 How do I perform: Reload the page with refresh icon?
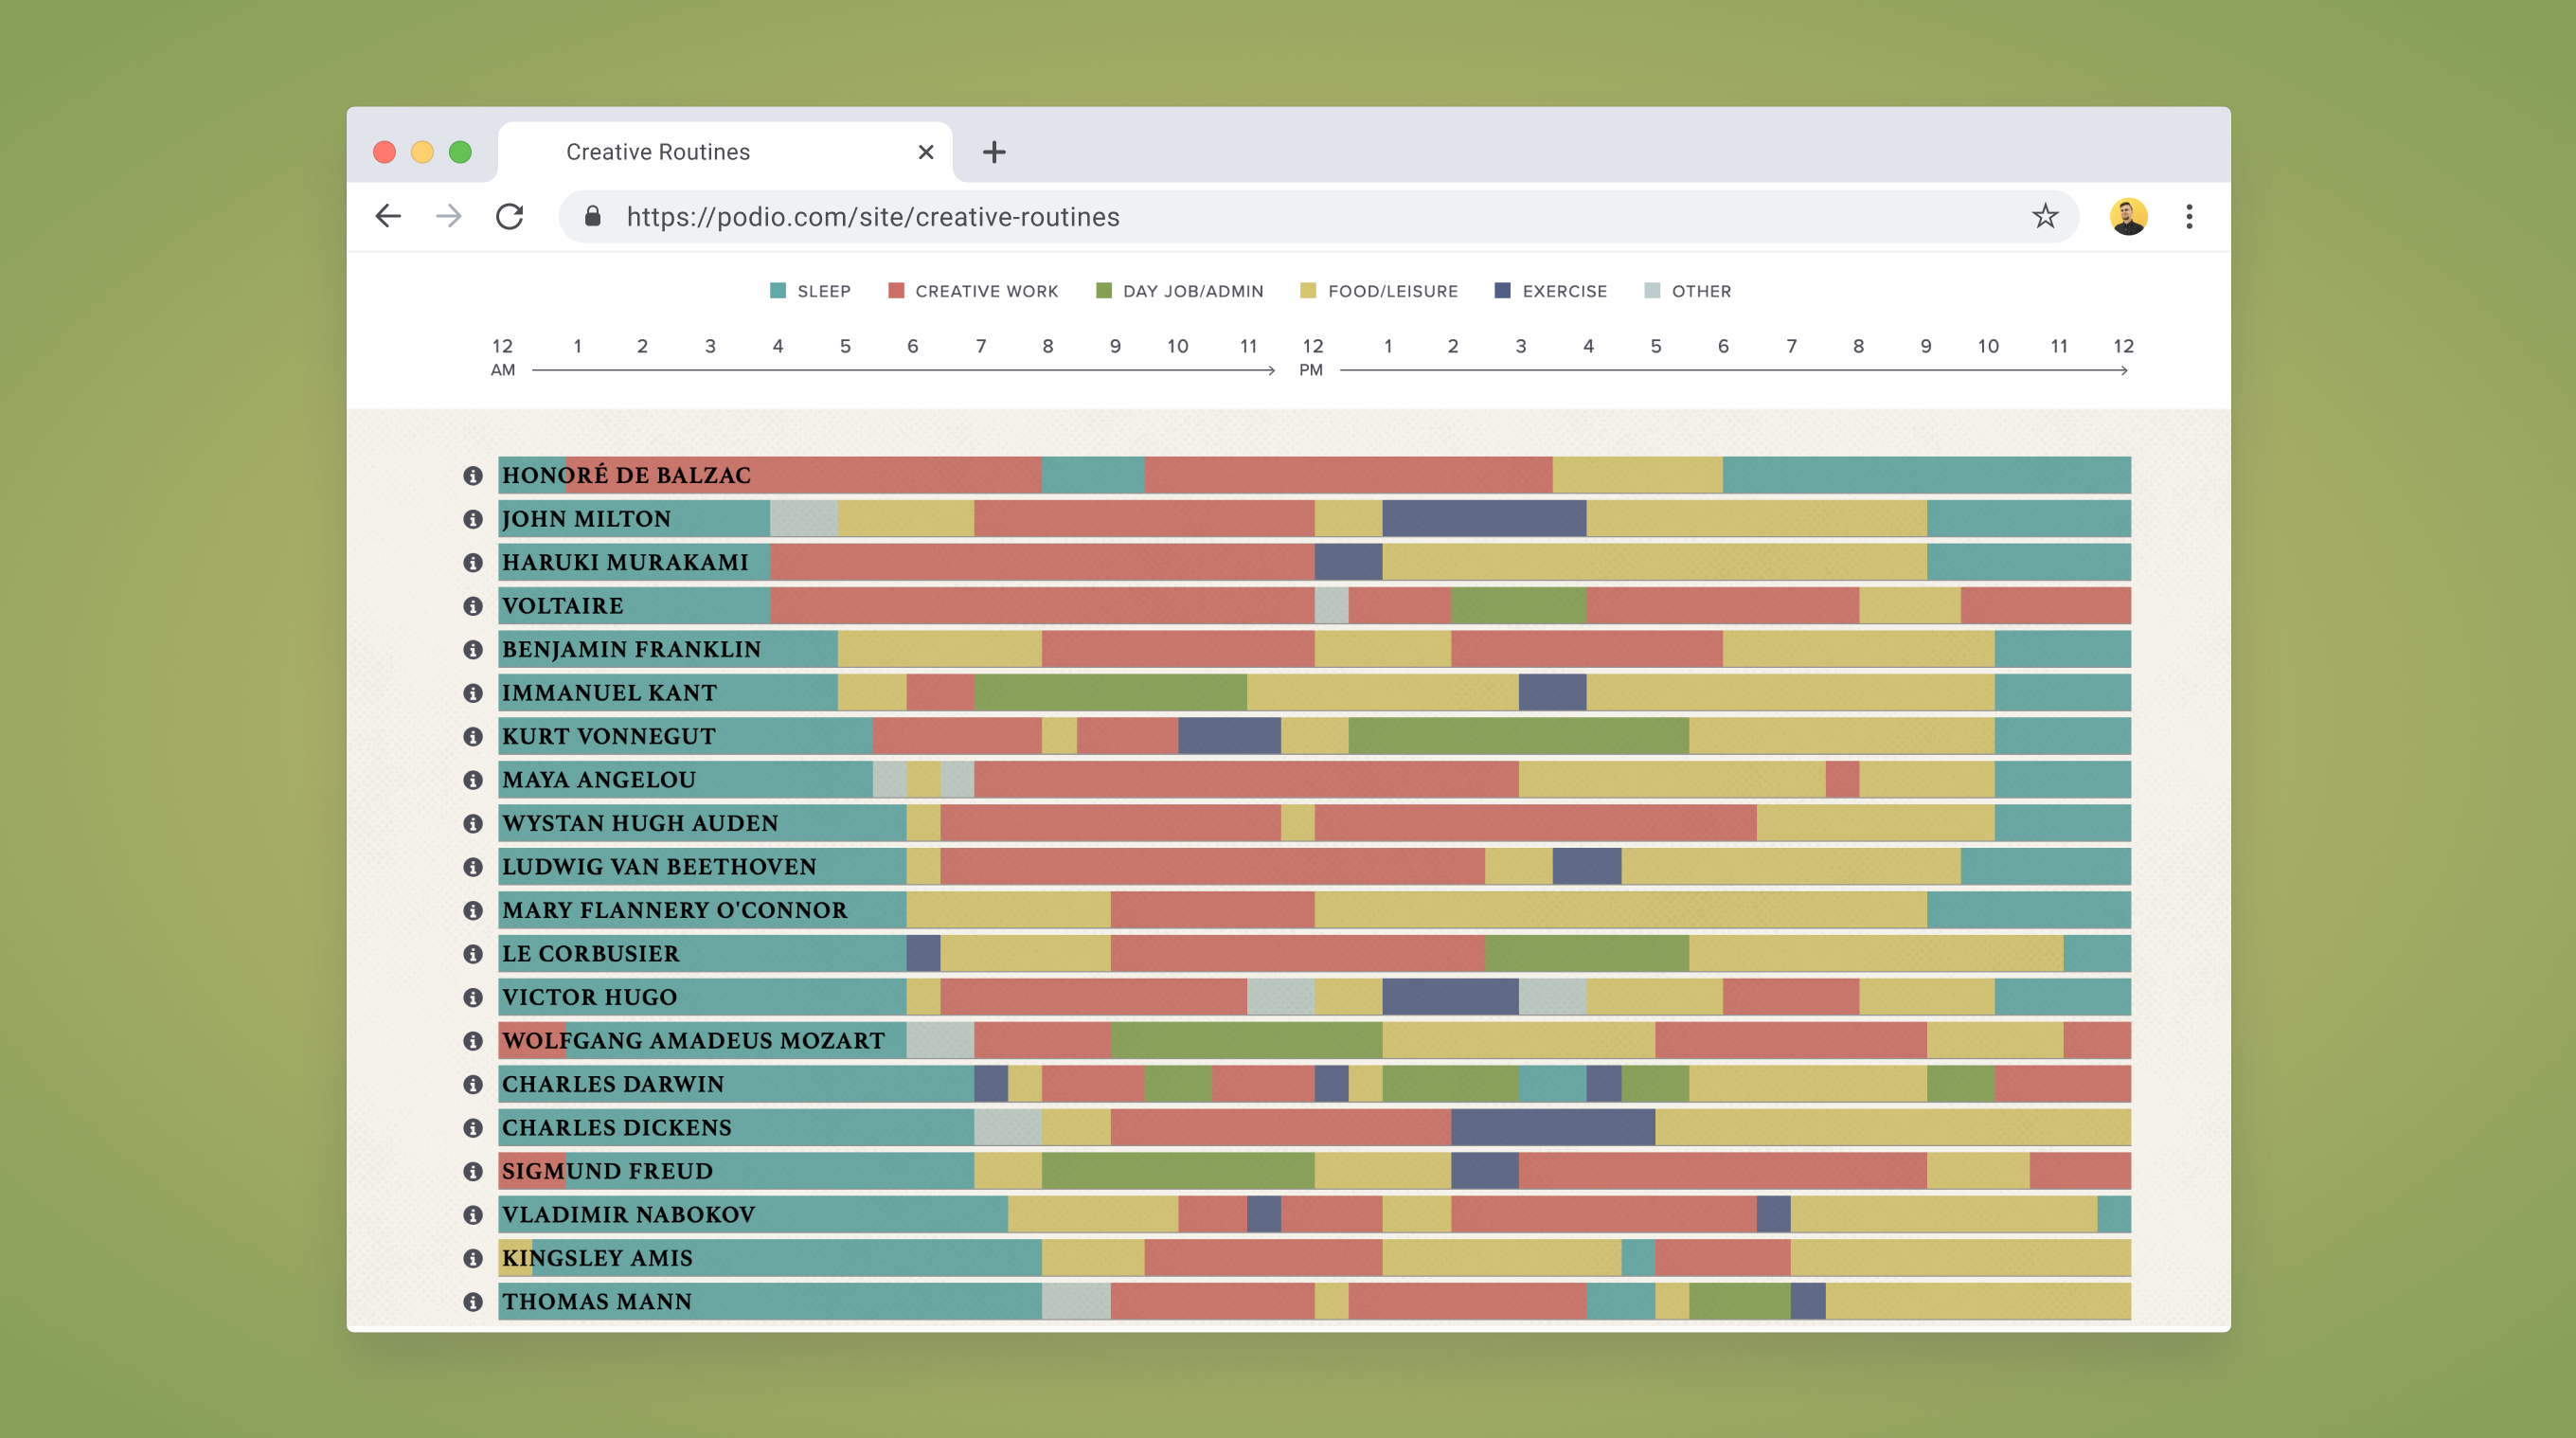point(510,216)
